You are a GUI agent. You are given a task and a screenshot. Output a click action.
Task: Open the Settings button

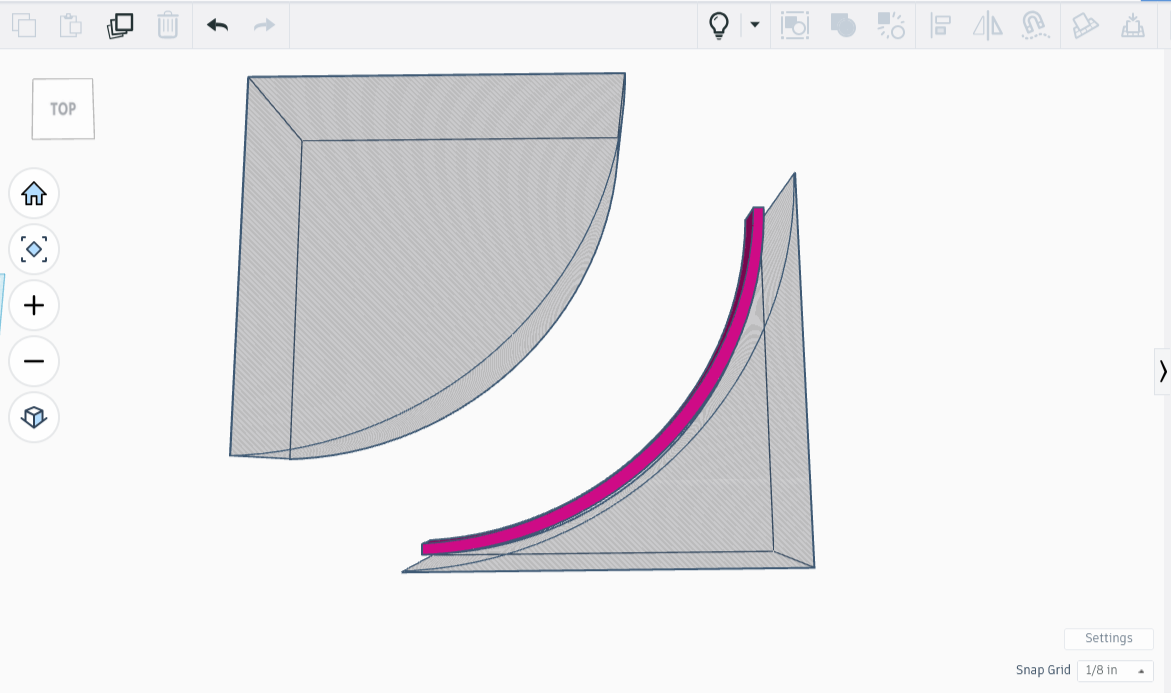pos(1108,638)
